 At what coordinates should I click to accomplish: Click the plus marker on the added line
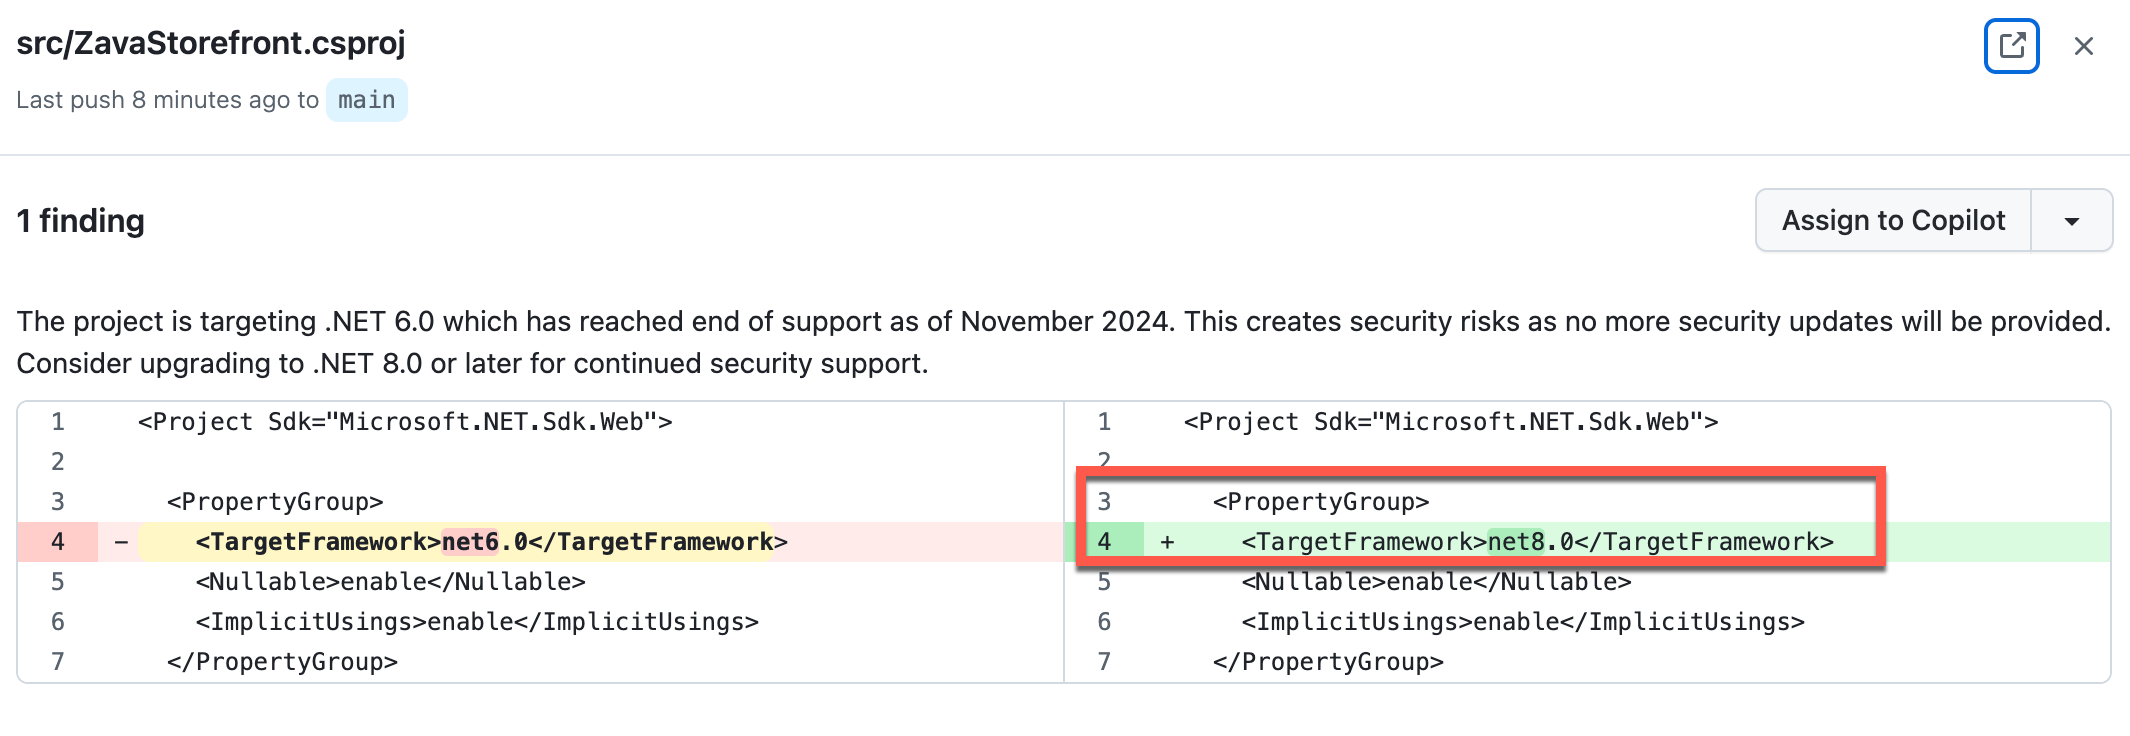(x=1166, y=541)
